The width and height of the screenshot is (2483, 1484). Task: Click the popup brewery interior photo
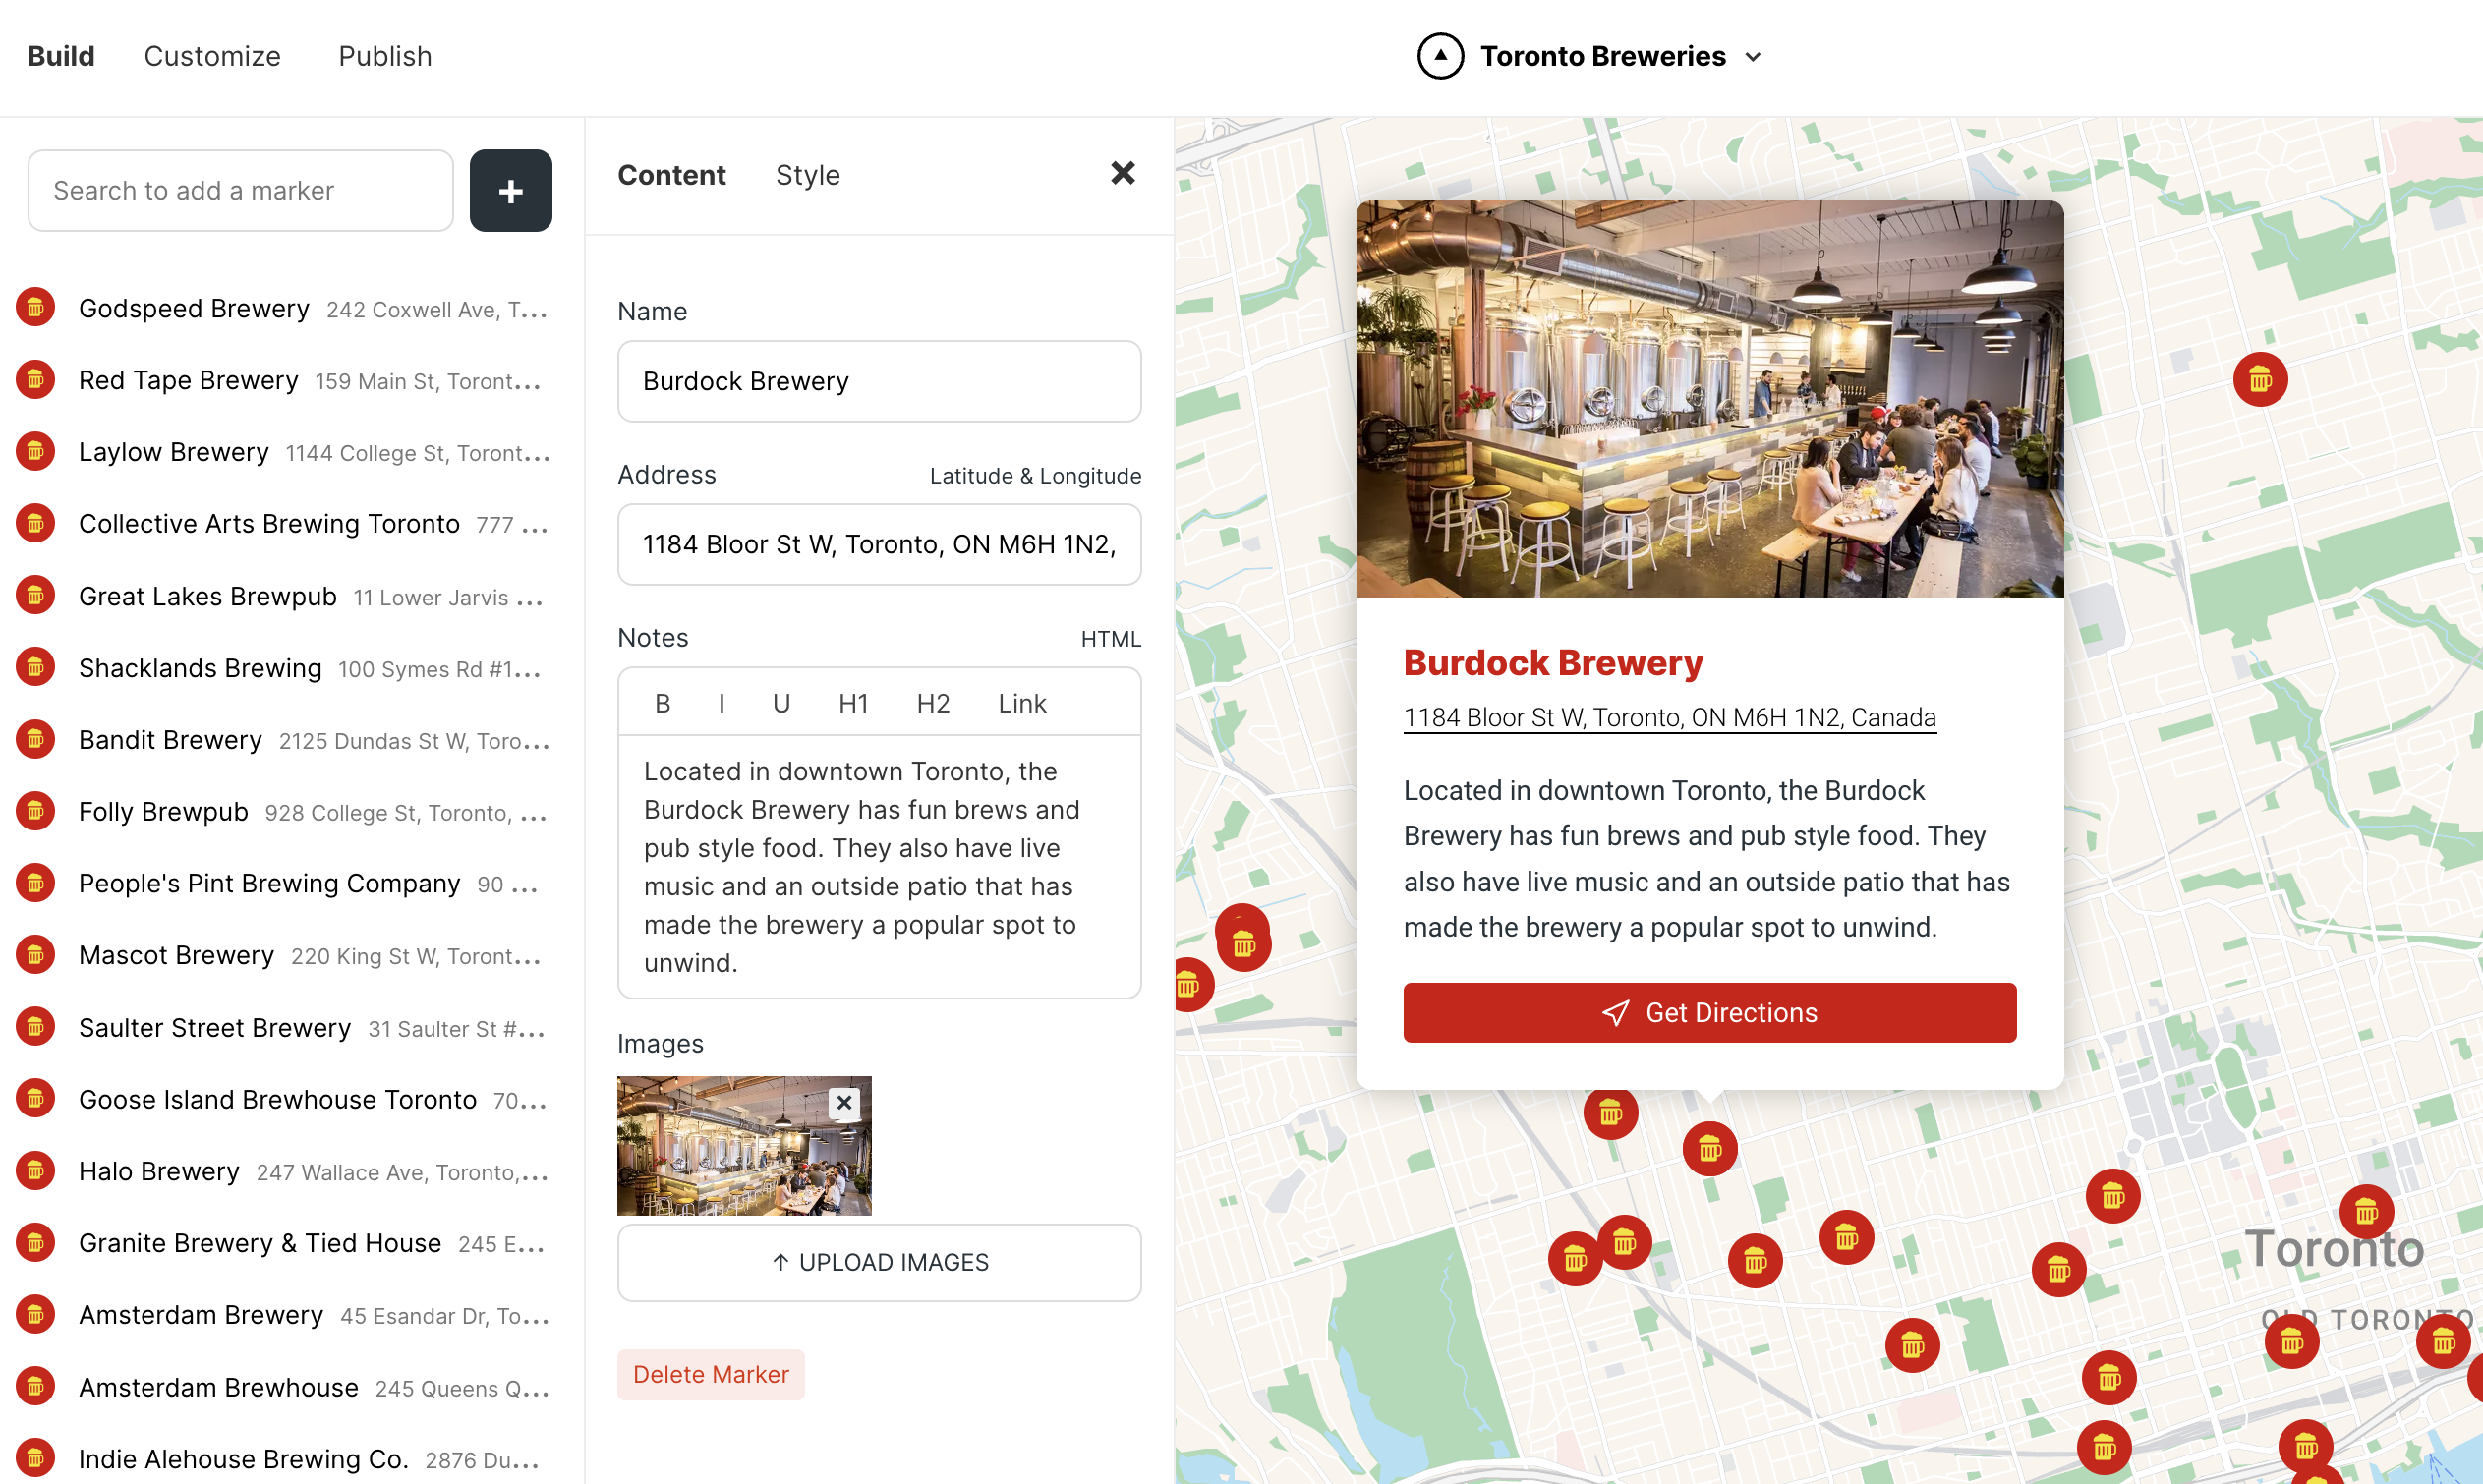(x=1709, y=398)
